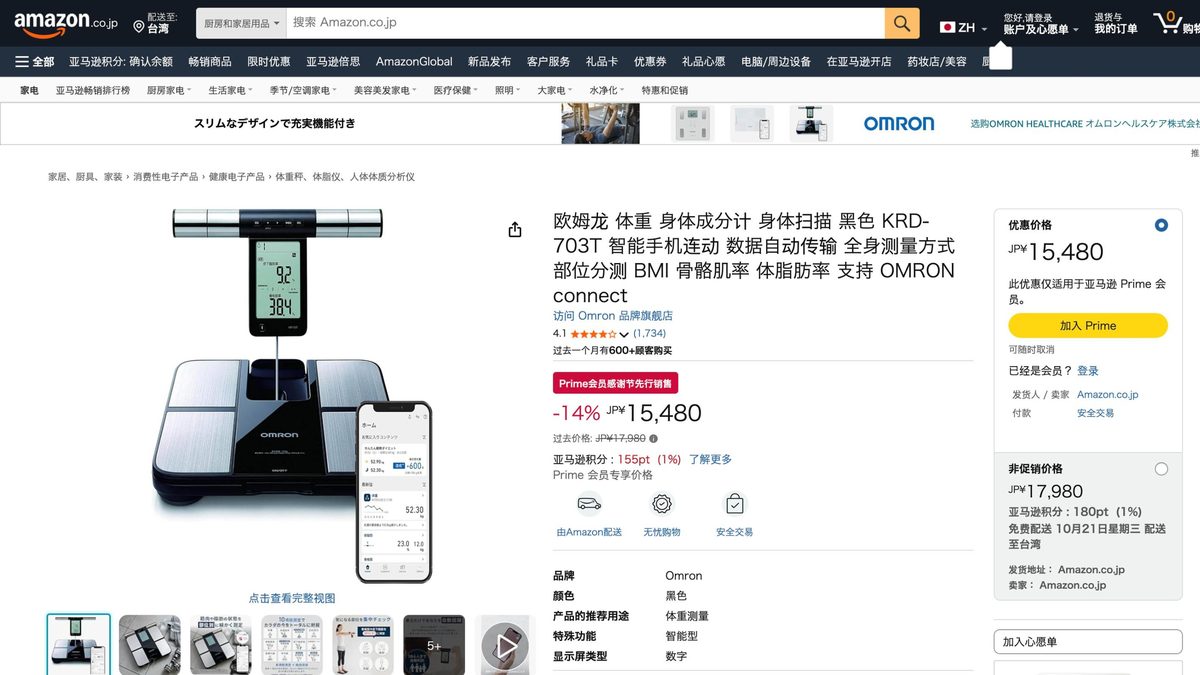Image resolution: width=1200 pixels, height=675 pixels.
Task: Click the Prime会员感谢节先行销售 badge
Action: coord(616,383)
